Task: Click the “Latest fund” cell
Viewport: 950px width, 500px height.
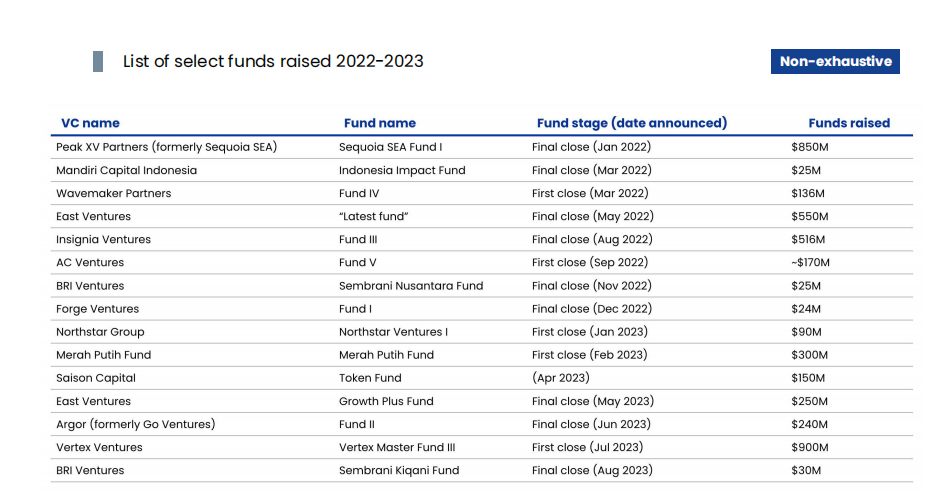Action: [374, 216]
